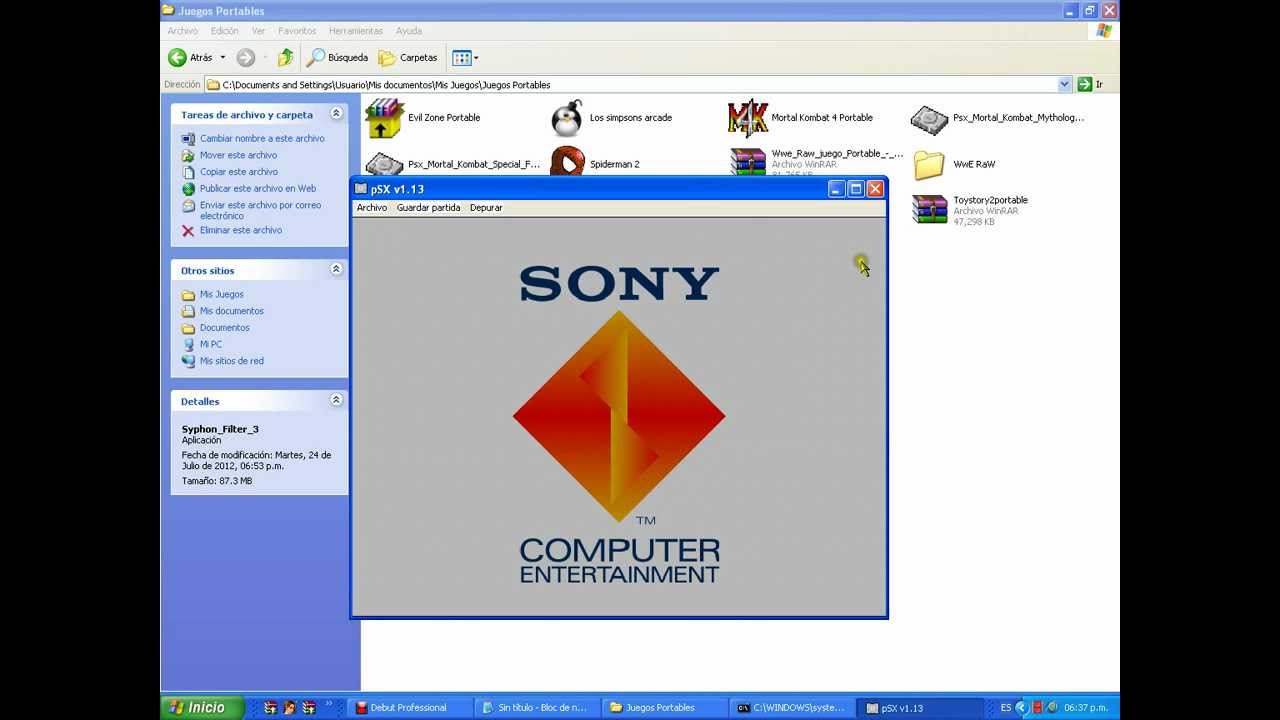Click the ES language indicator
This screenshot has height=720, width=1280.
tap(1006, 708)
